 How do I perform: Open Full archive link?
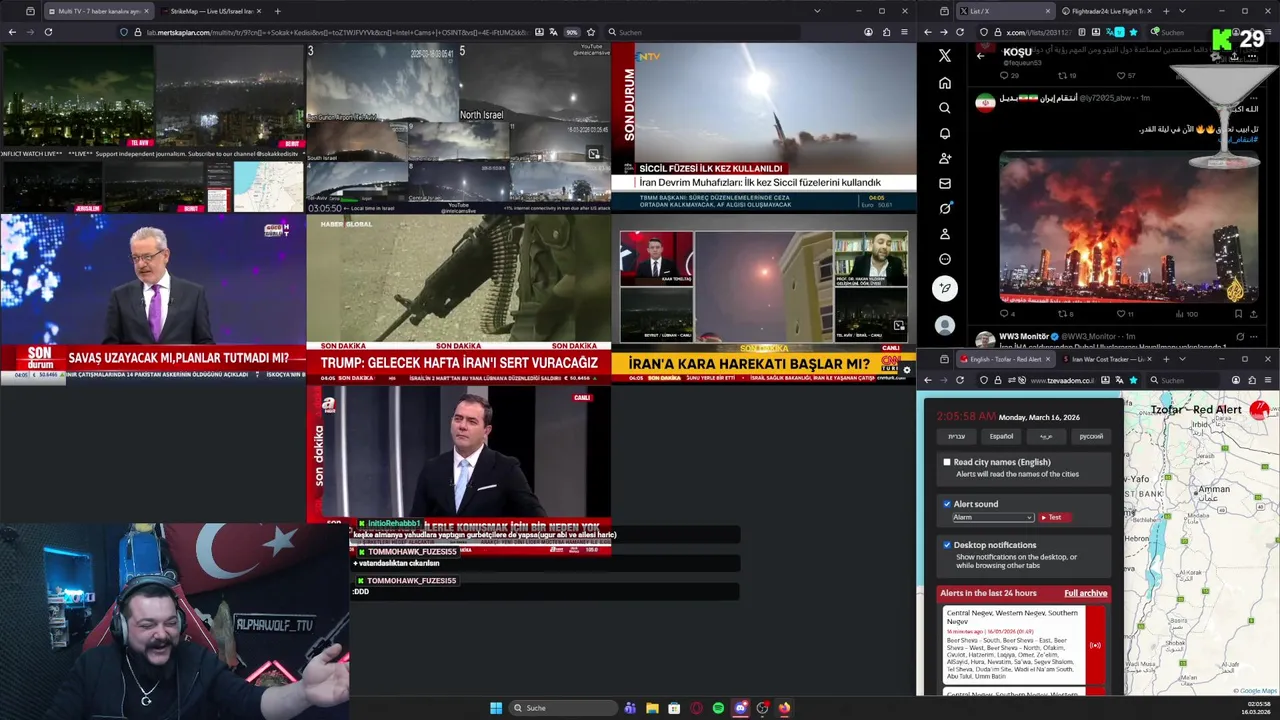click(1085, 593)
